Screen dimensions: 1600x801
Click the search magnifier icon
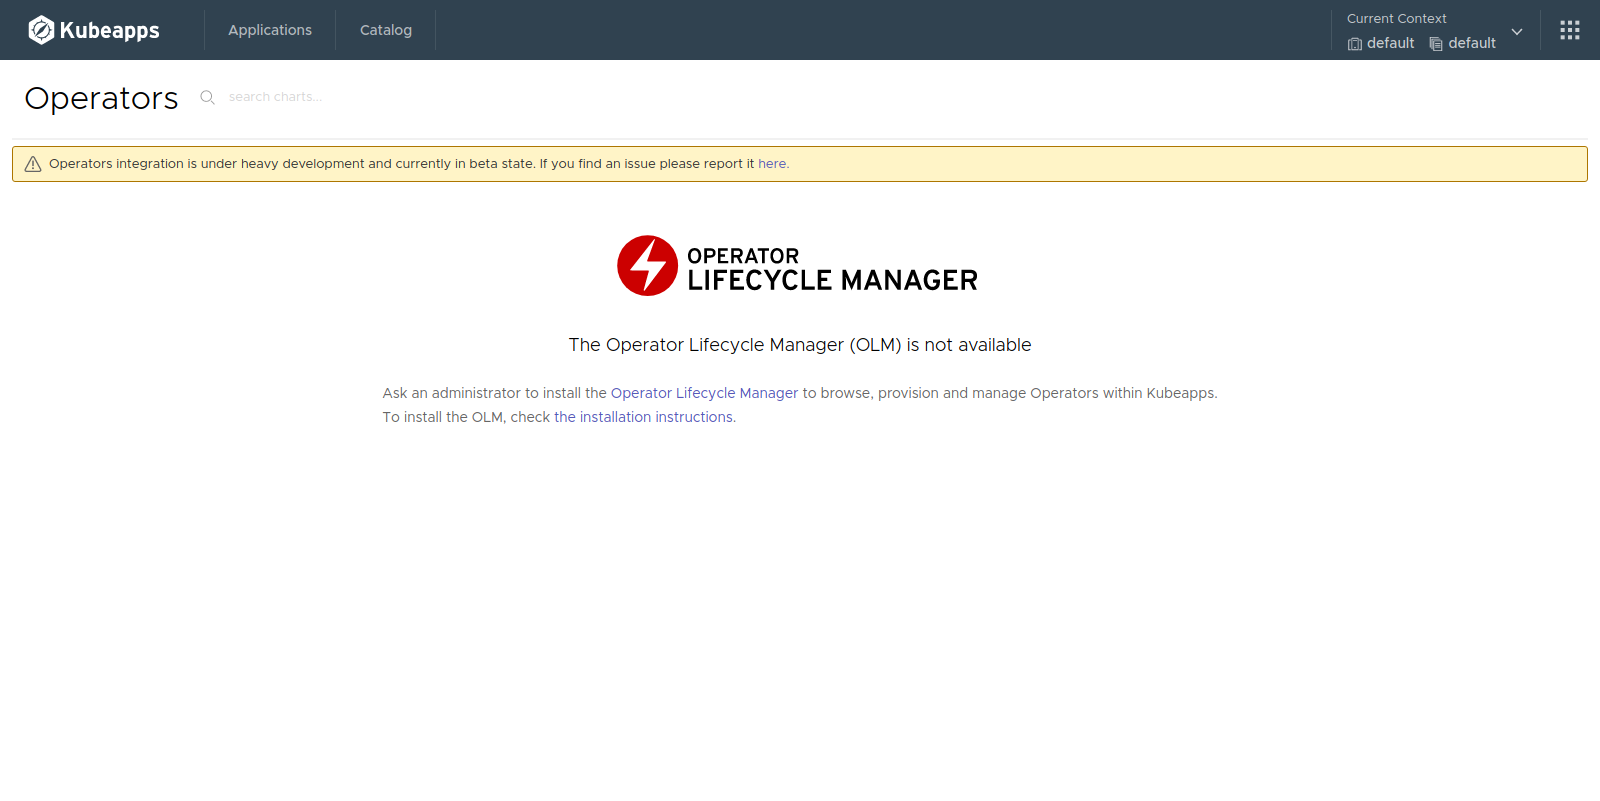click(208, 97)
